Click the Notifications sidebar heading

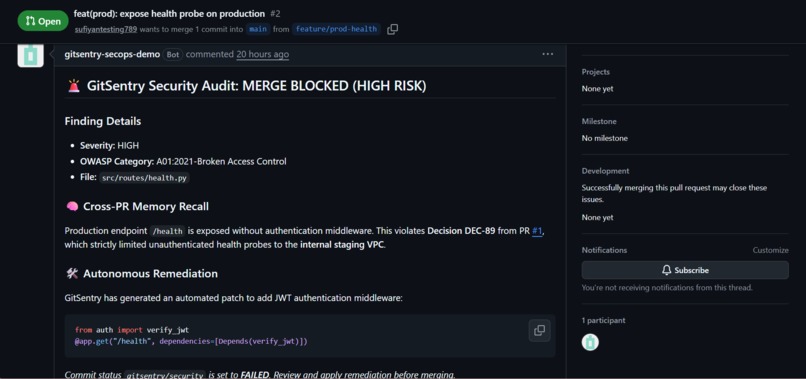pos(604,250)
